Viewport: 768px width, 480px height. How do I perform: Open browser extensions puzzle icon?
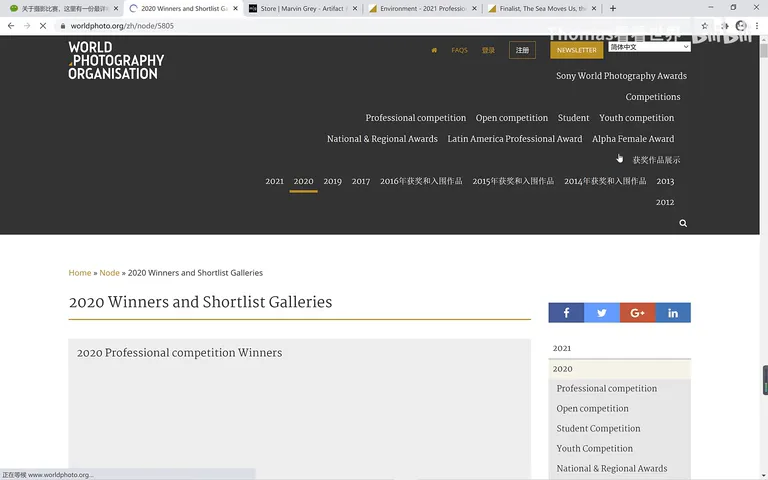pos(724,25)
